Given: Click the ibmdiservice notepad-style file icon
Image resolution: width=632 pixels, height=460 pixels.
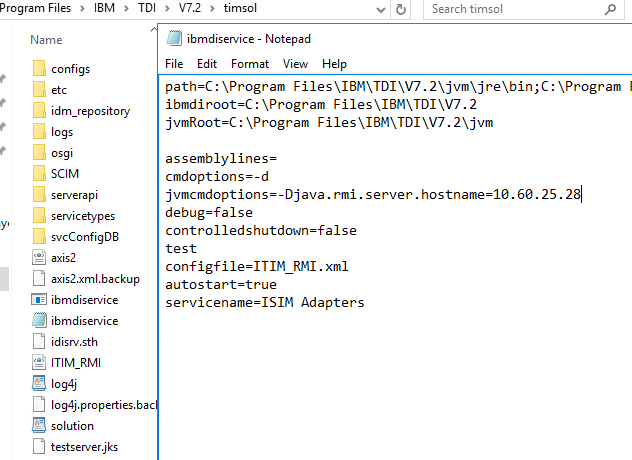Looking at the screenshot, I should [x=39, y=321].
